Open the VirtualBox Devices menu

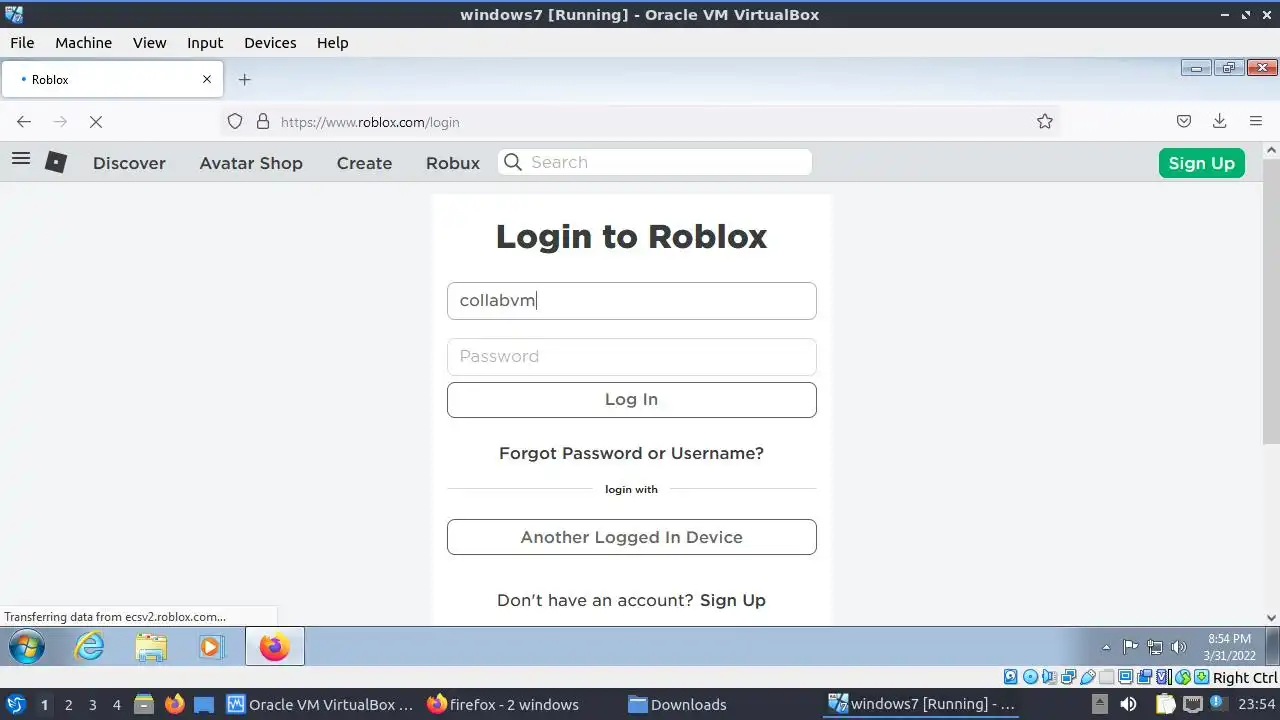click(270, 43)
